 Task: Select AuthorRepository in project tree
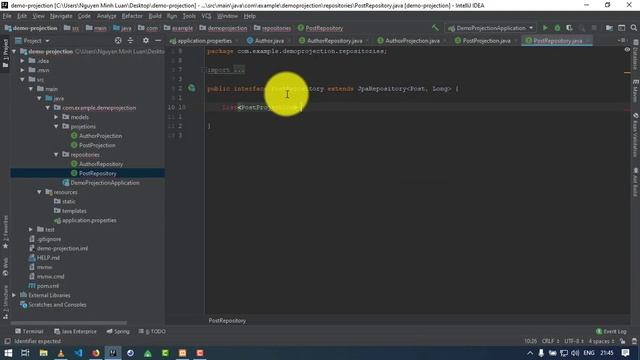[101, 164]
